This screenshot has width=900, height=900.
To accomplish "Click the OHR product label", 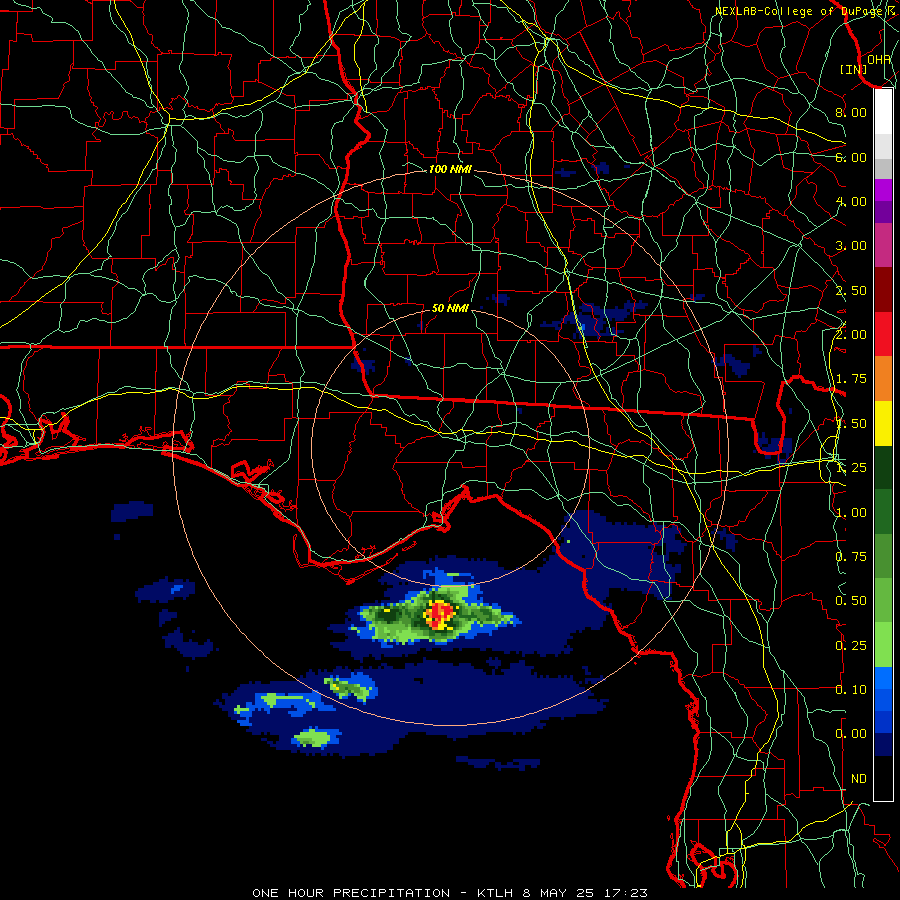I will pyautogui.click(x=879, y=59).
